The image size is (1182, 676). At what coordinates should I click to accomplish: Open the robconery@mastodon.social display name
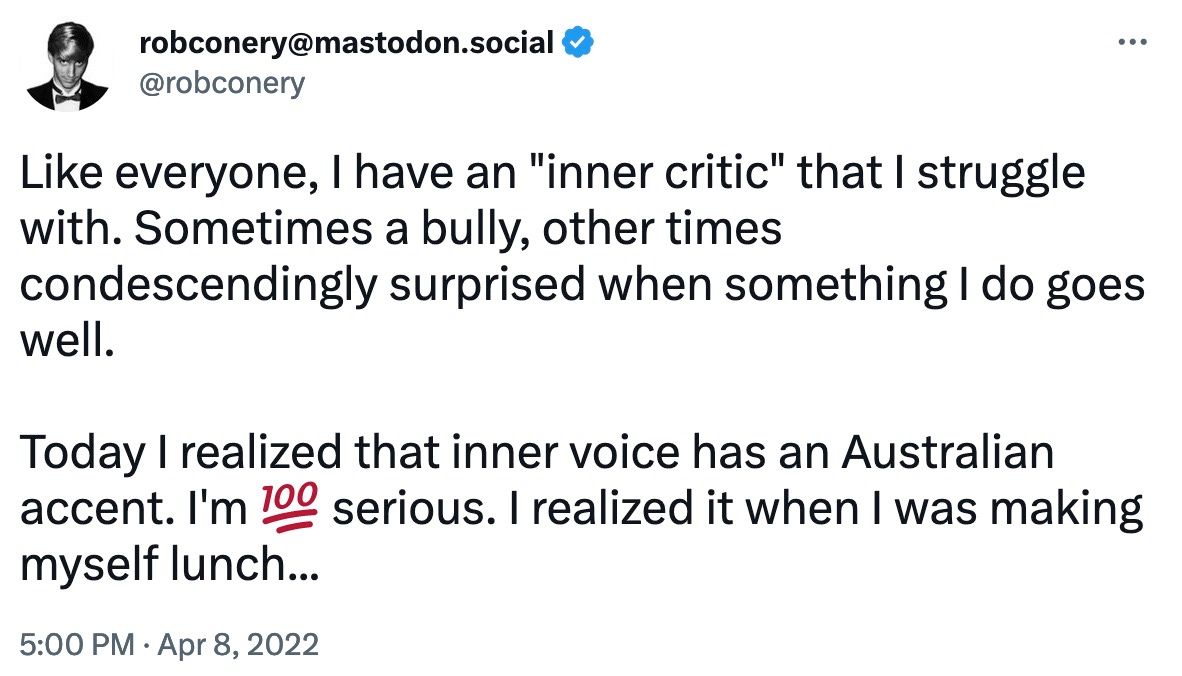(347, 43)
